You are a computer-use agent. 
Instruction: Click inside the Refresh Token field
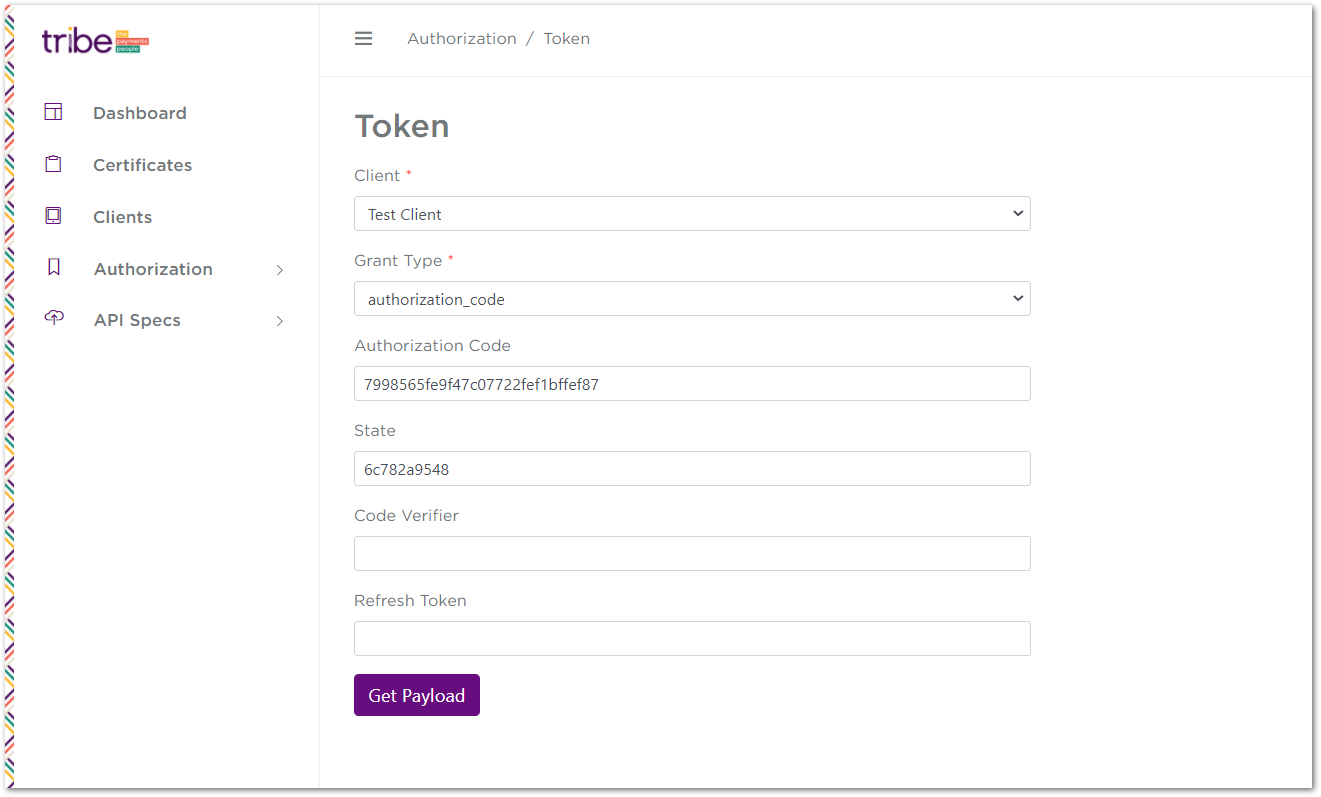692,638
